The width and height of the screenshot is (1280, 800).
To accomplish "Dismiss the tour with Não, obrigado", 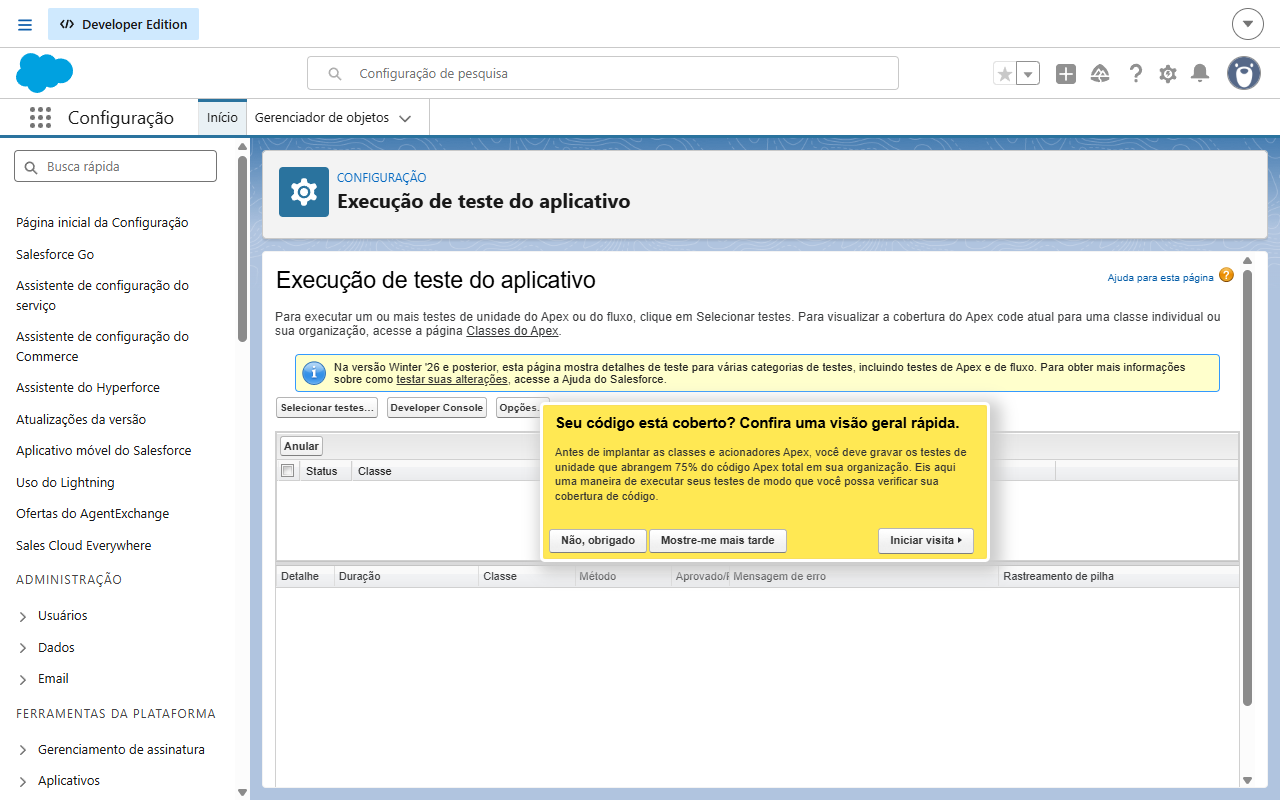I will tap(598, 541).
